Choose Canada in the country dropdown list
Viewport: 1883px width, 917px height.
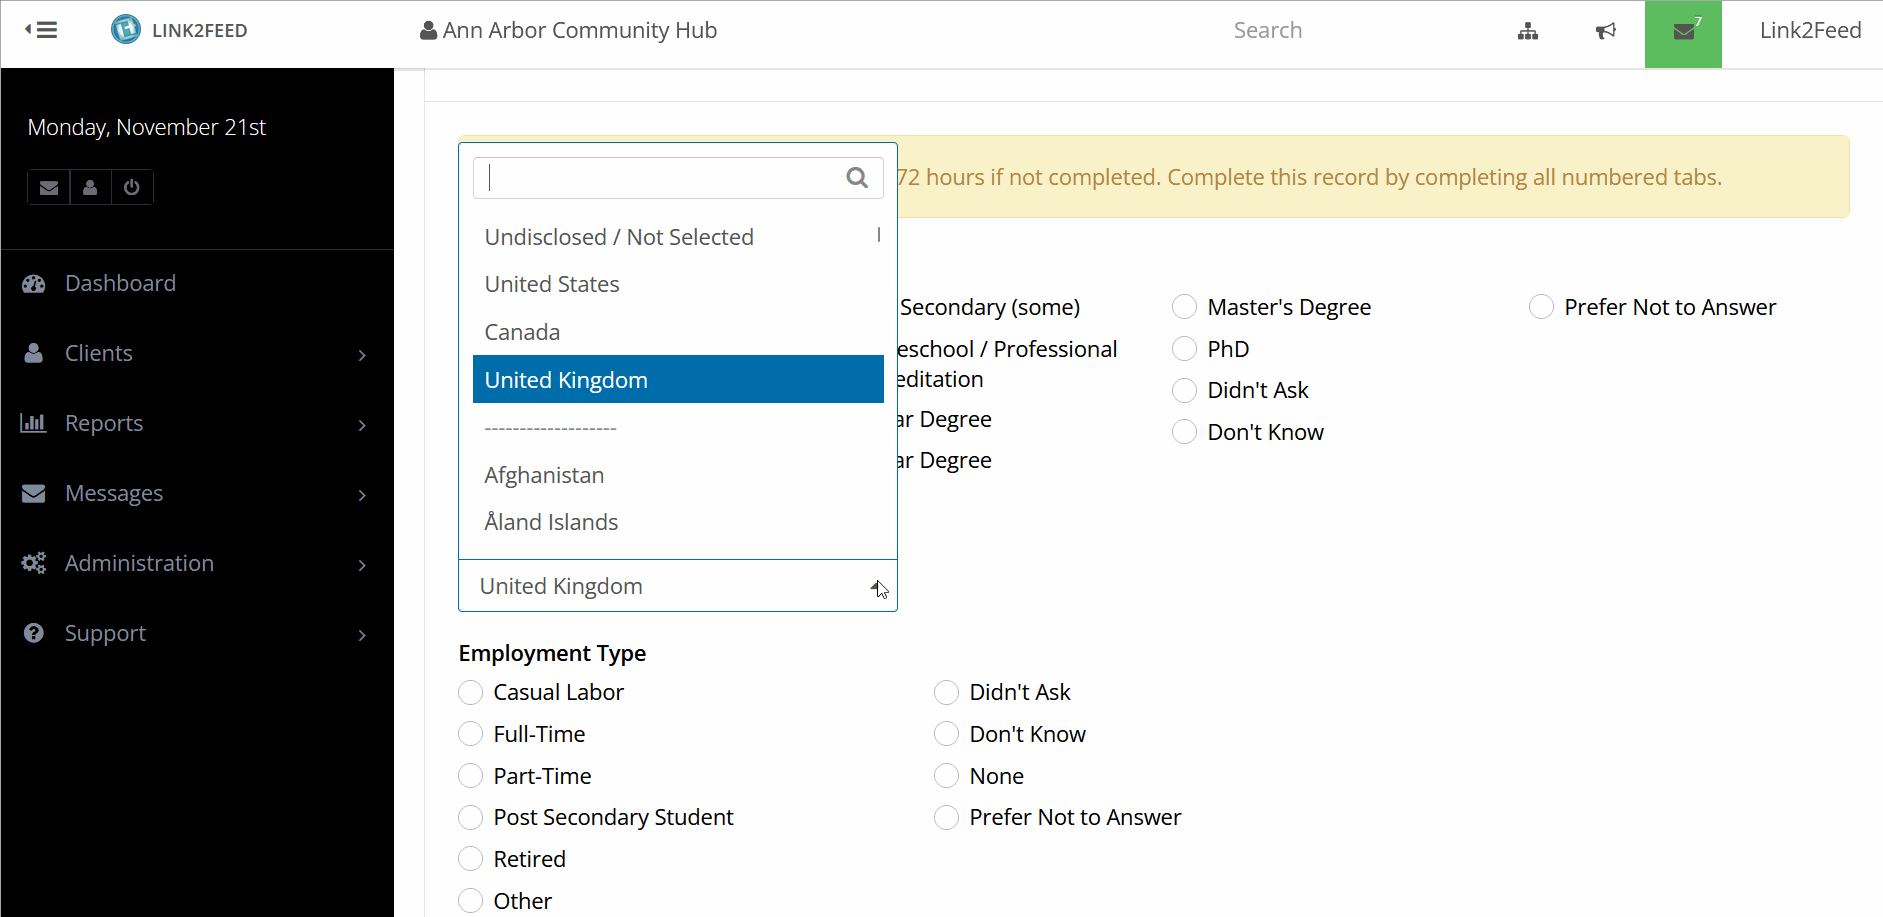(x=521, y=331)
